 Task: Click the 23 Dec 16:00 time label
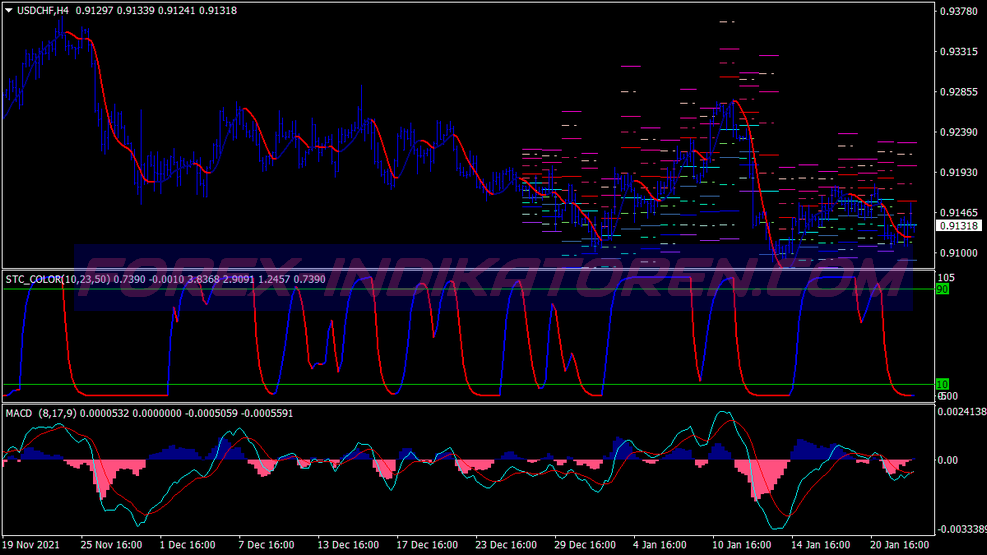[505, 546]
